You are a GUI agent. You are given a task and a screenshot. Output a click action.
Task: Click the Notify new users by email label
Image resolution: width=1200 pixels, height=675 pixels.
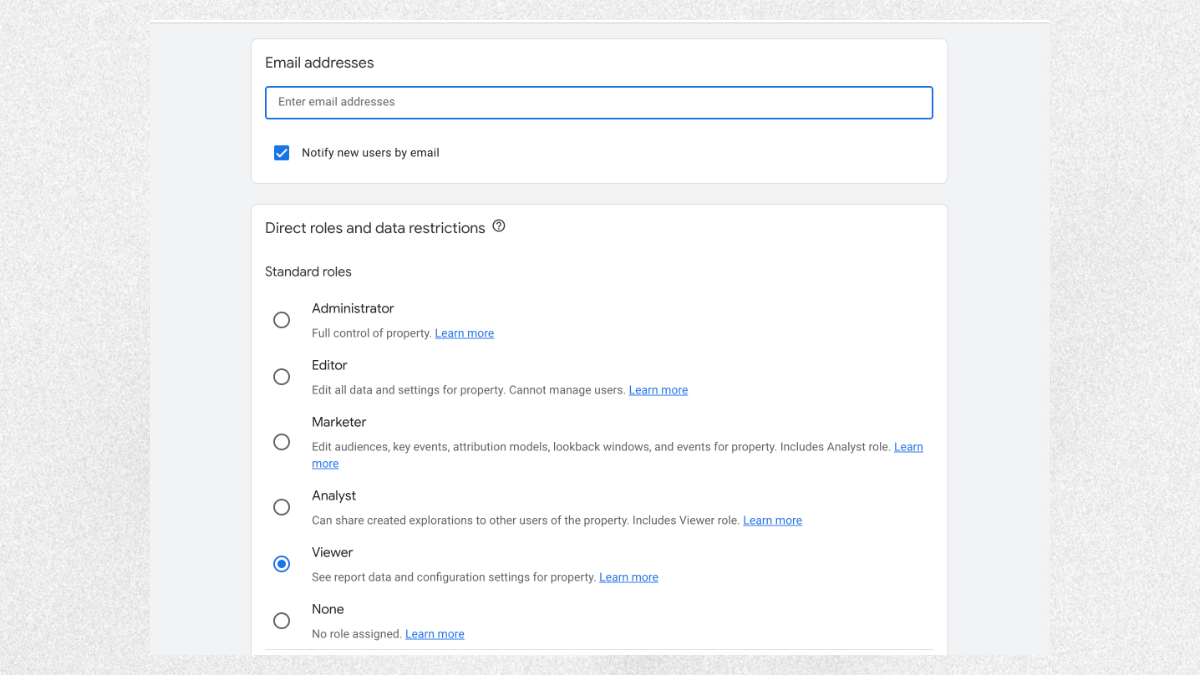370,153
